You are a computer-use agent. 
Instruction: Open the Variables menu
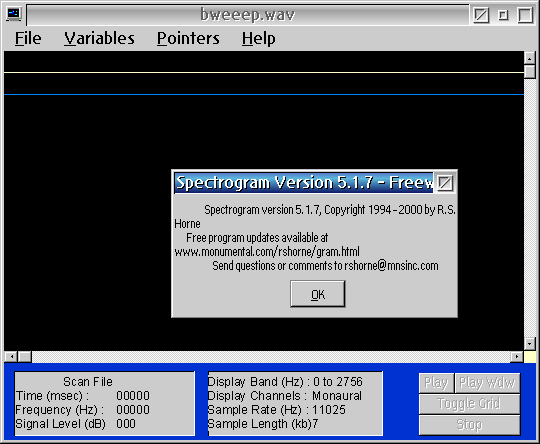point(99,38)
